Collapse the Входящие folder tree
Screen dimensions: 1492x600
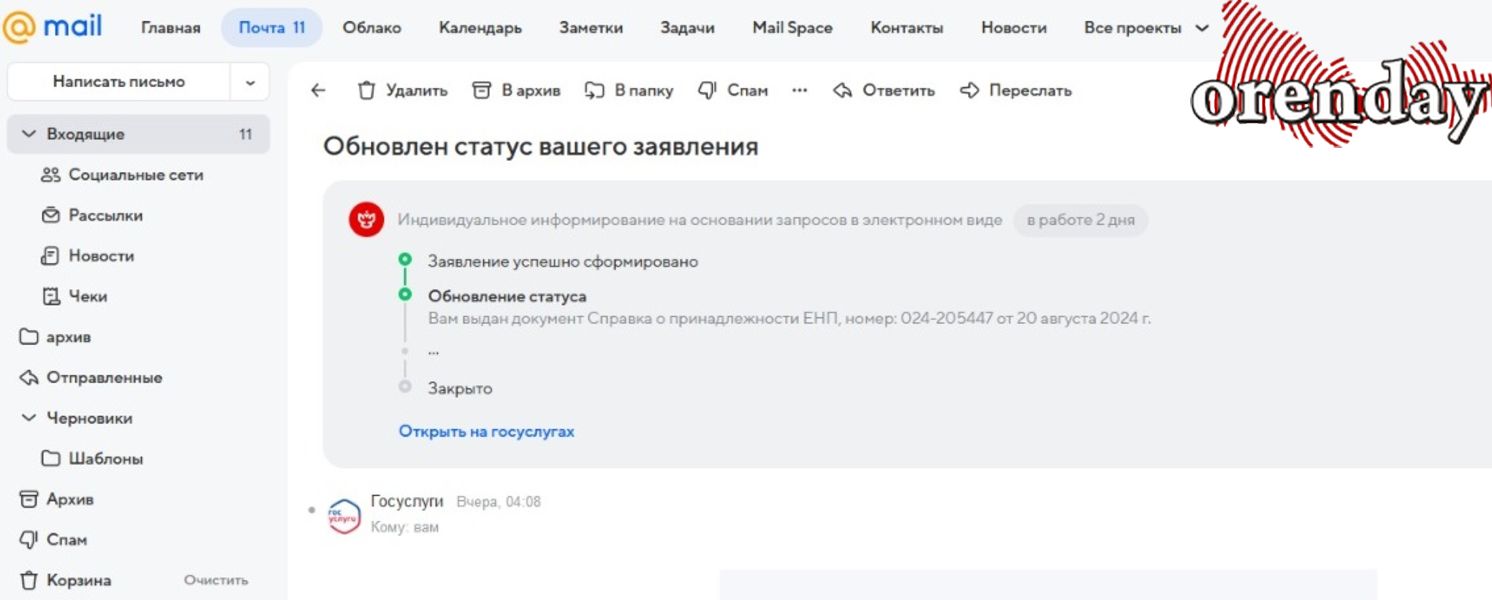click(x=28, y=134)
